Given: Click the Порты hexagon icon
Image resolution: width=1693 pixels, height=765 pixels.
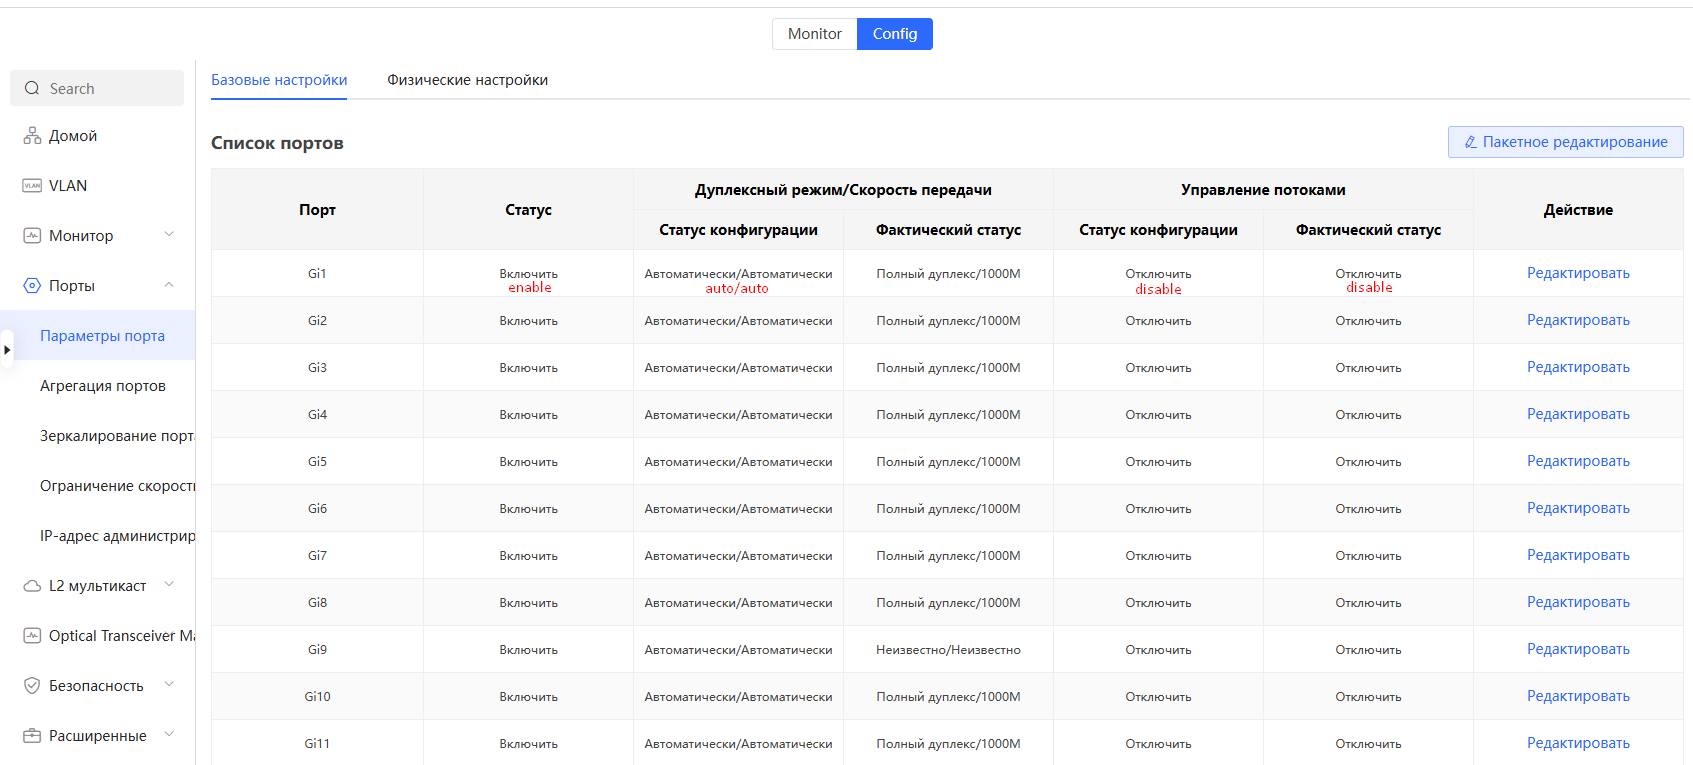Looking at the screenshot, I should pos(32,286).
